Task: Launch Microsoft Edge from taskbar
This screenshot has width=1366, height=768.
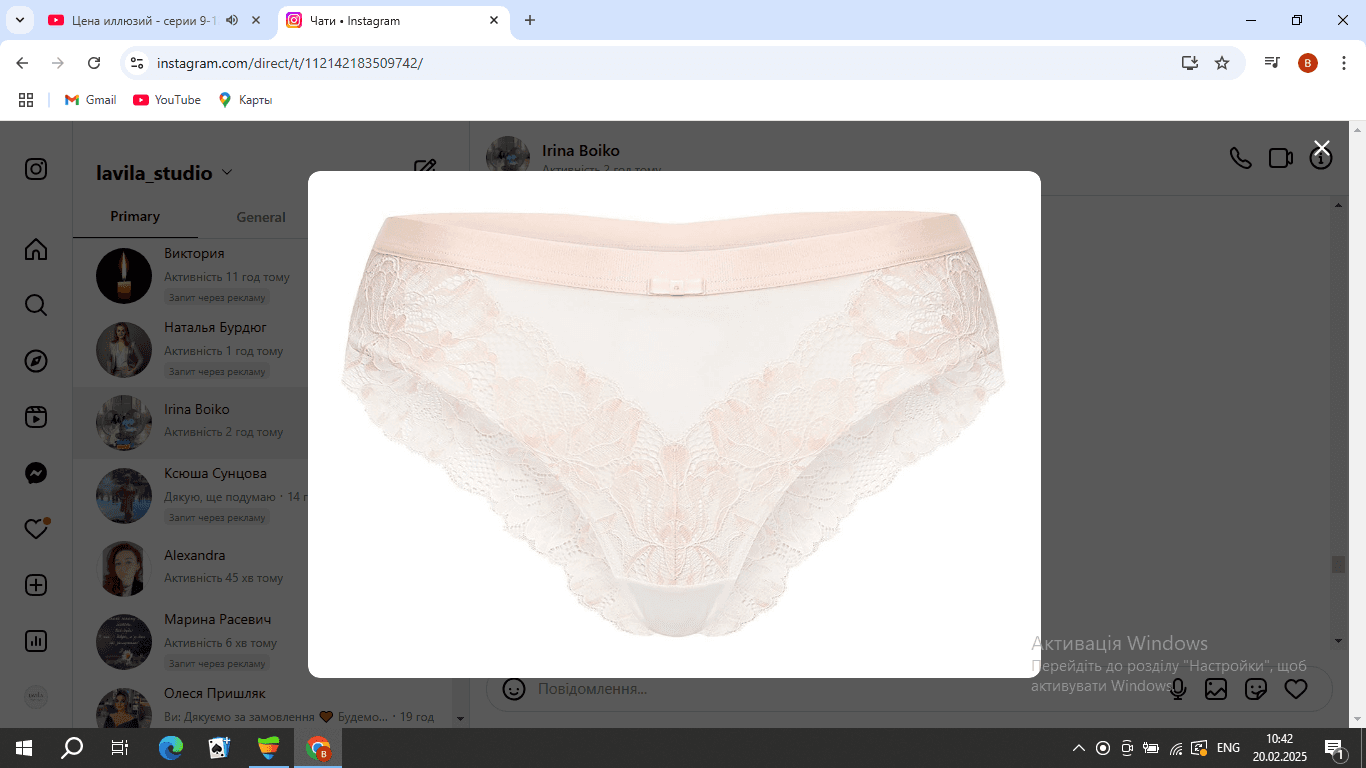Action: click(171, 747)
